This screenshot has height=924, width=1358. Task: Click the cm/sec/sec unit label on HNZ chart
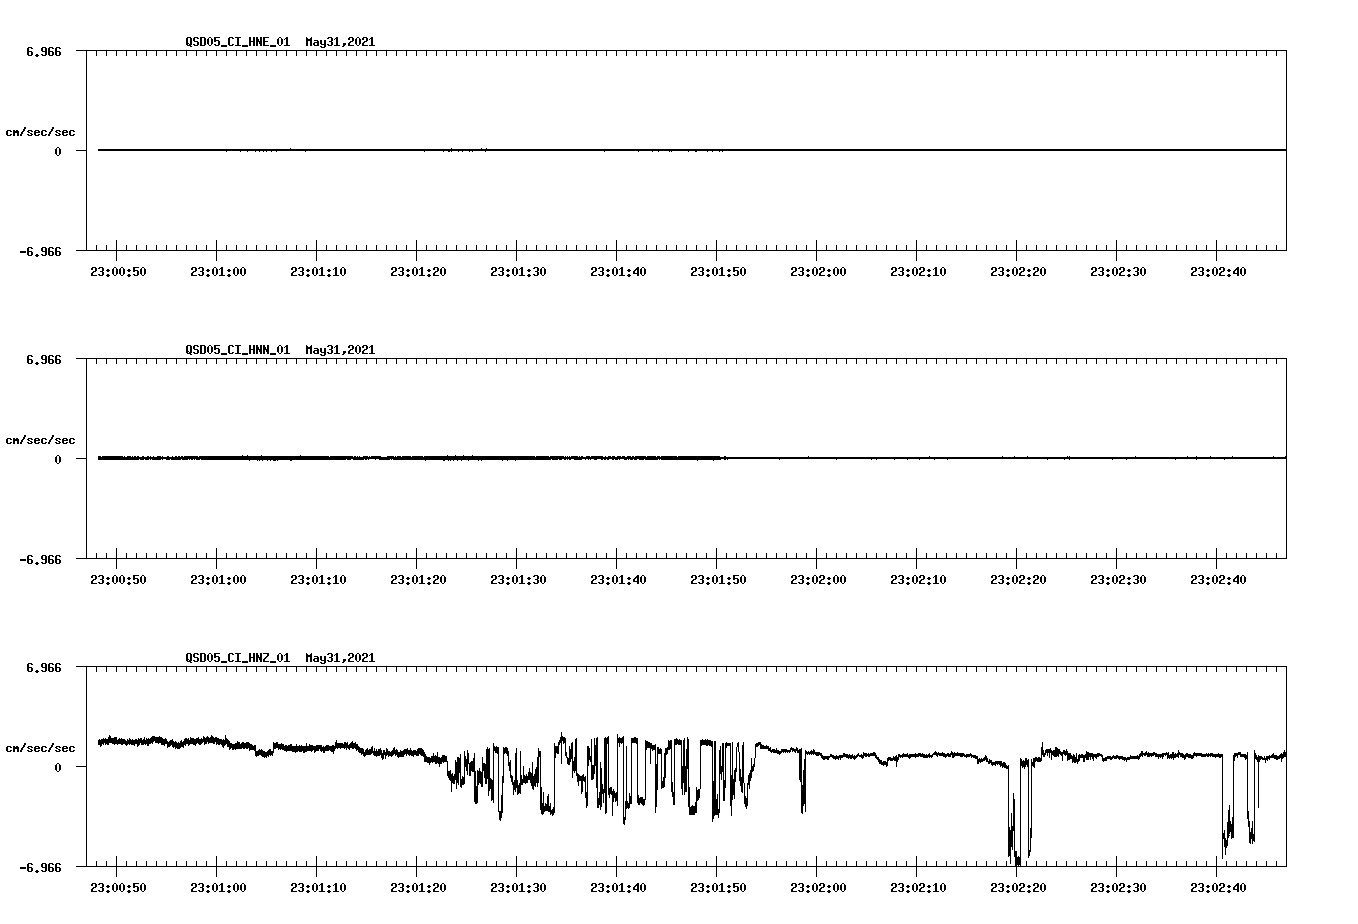point(40,749)
